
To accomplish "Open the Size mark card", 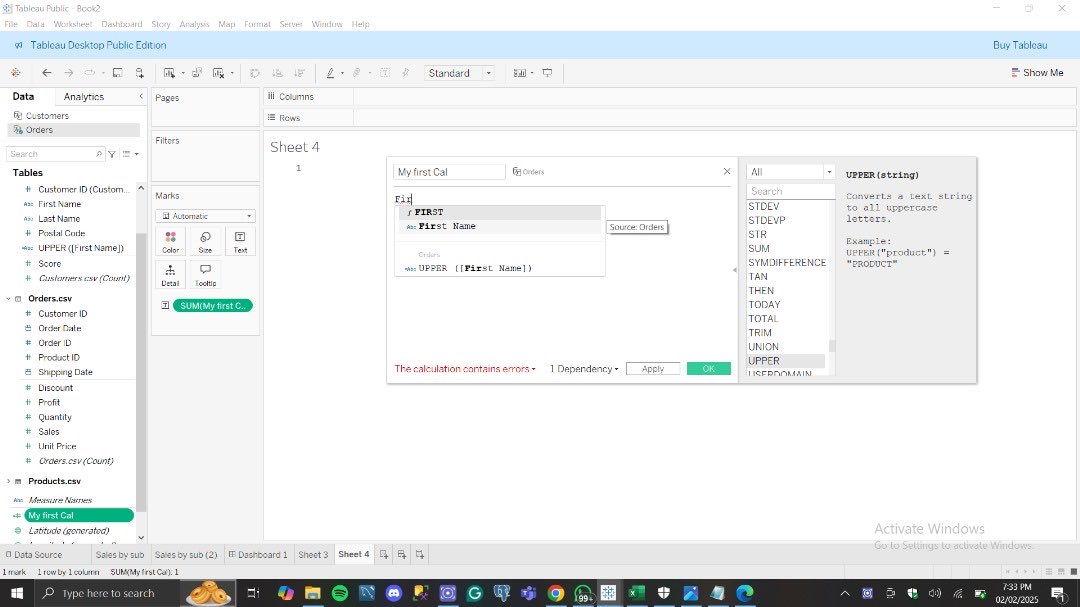I will pos(205,242).
